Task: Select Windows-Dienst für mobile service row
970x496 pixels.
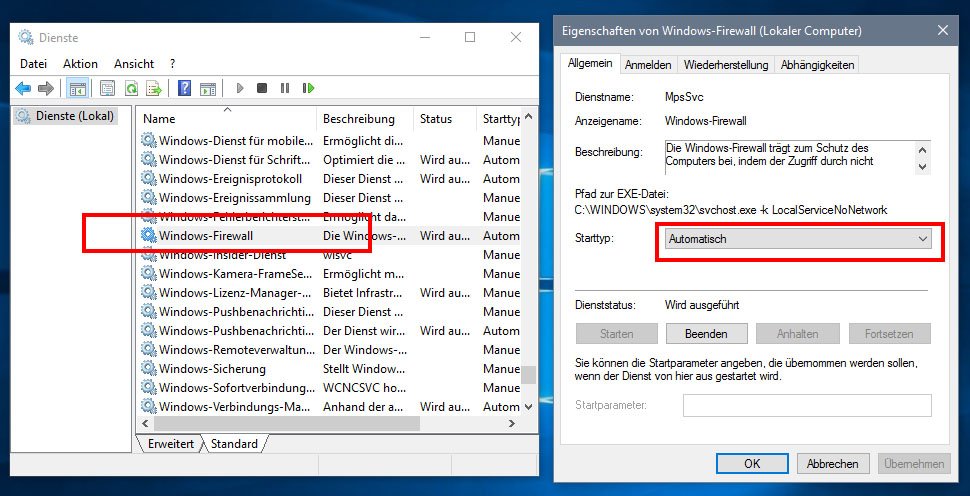Action: (x=330, y=140)
